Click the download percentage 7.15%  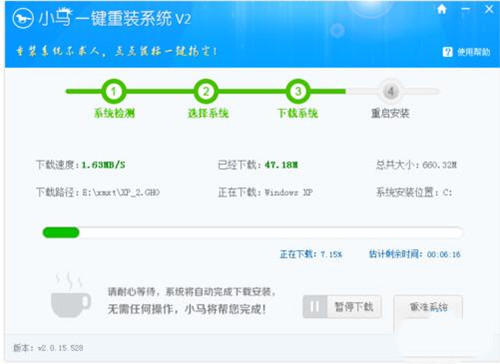331,254
